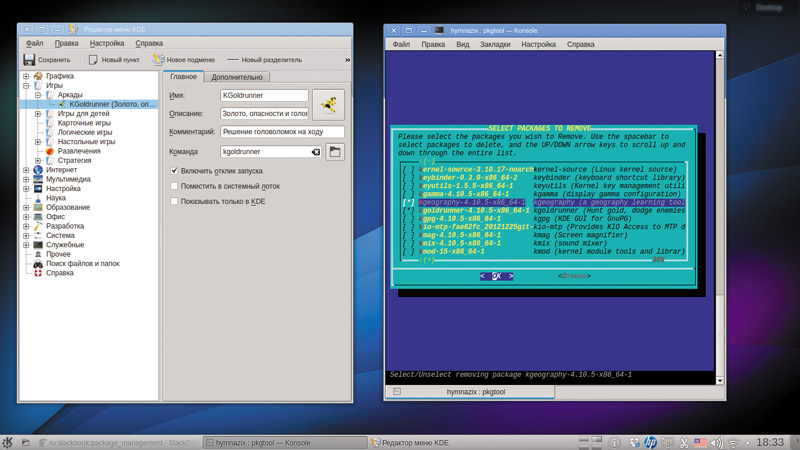Toggle Поместить в системный лоток checkbox

click(x=174, y=186)
